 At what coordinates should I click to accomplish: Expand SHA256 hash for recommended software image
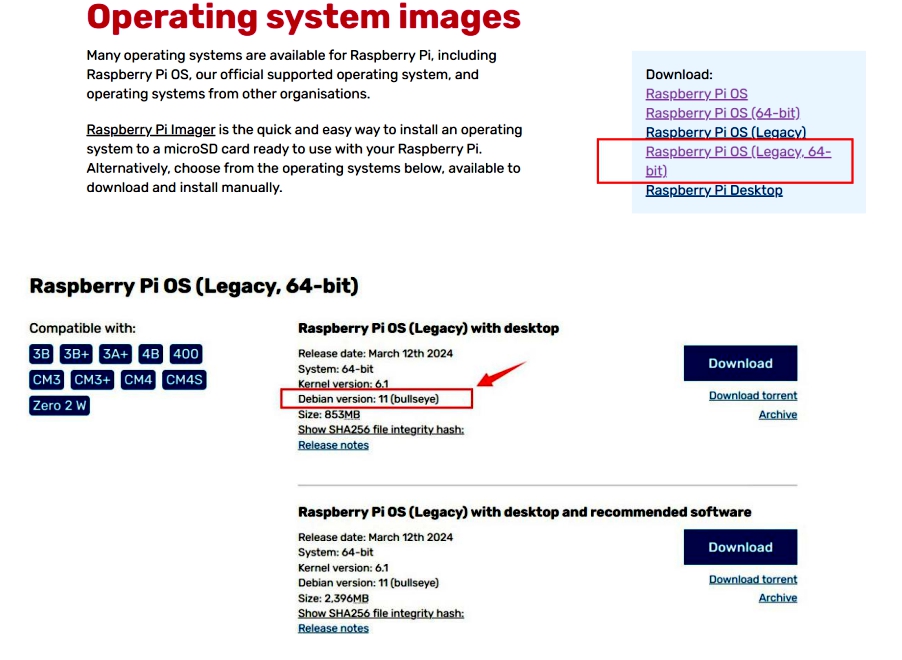[x=380, y=613]
